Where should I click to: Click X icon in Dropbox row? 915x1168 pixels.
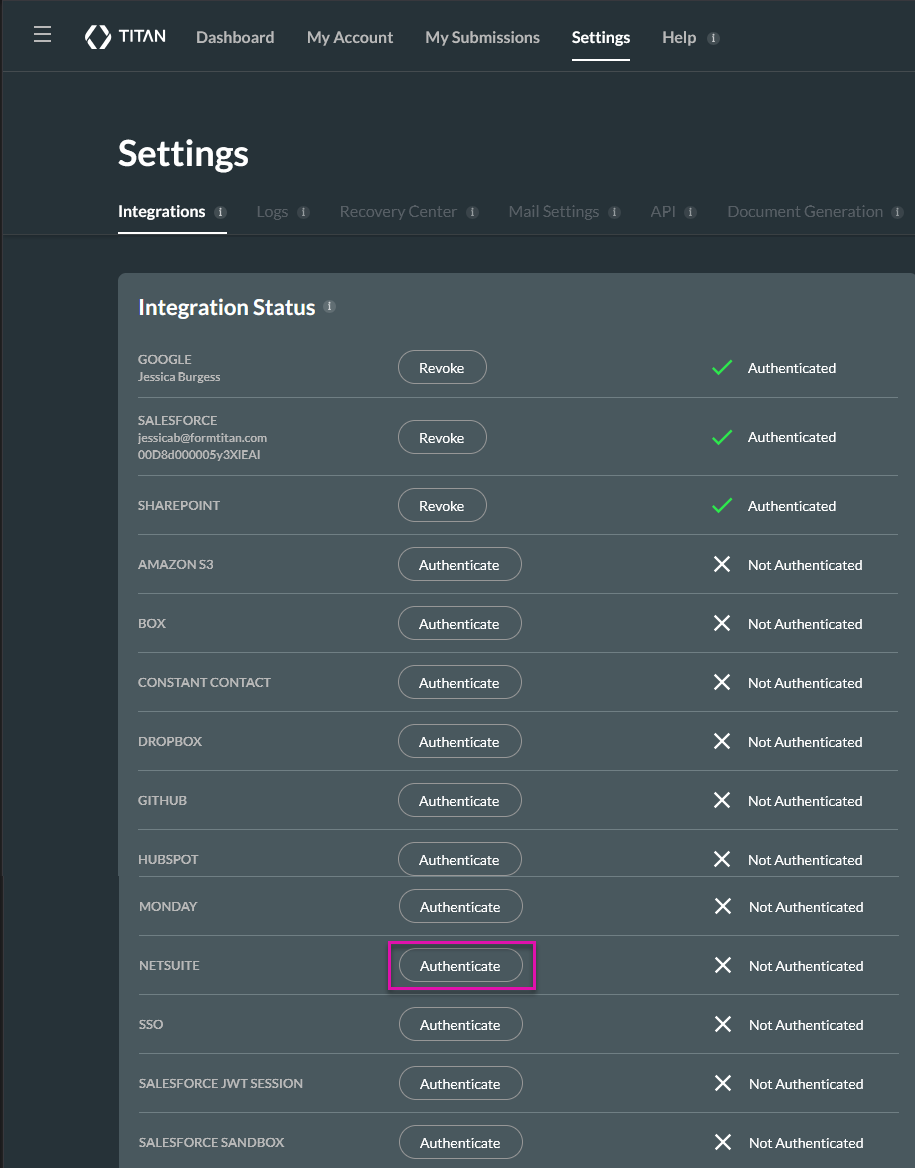[x=721, y=741]
